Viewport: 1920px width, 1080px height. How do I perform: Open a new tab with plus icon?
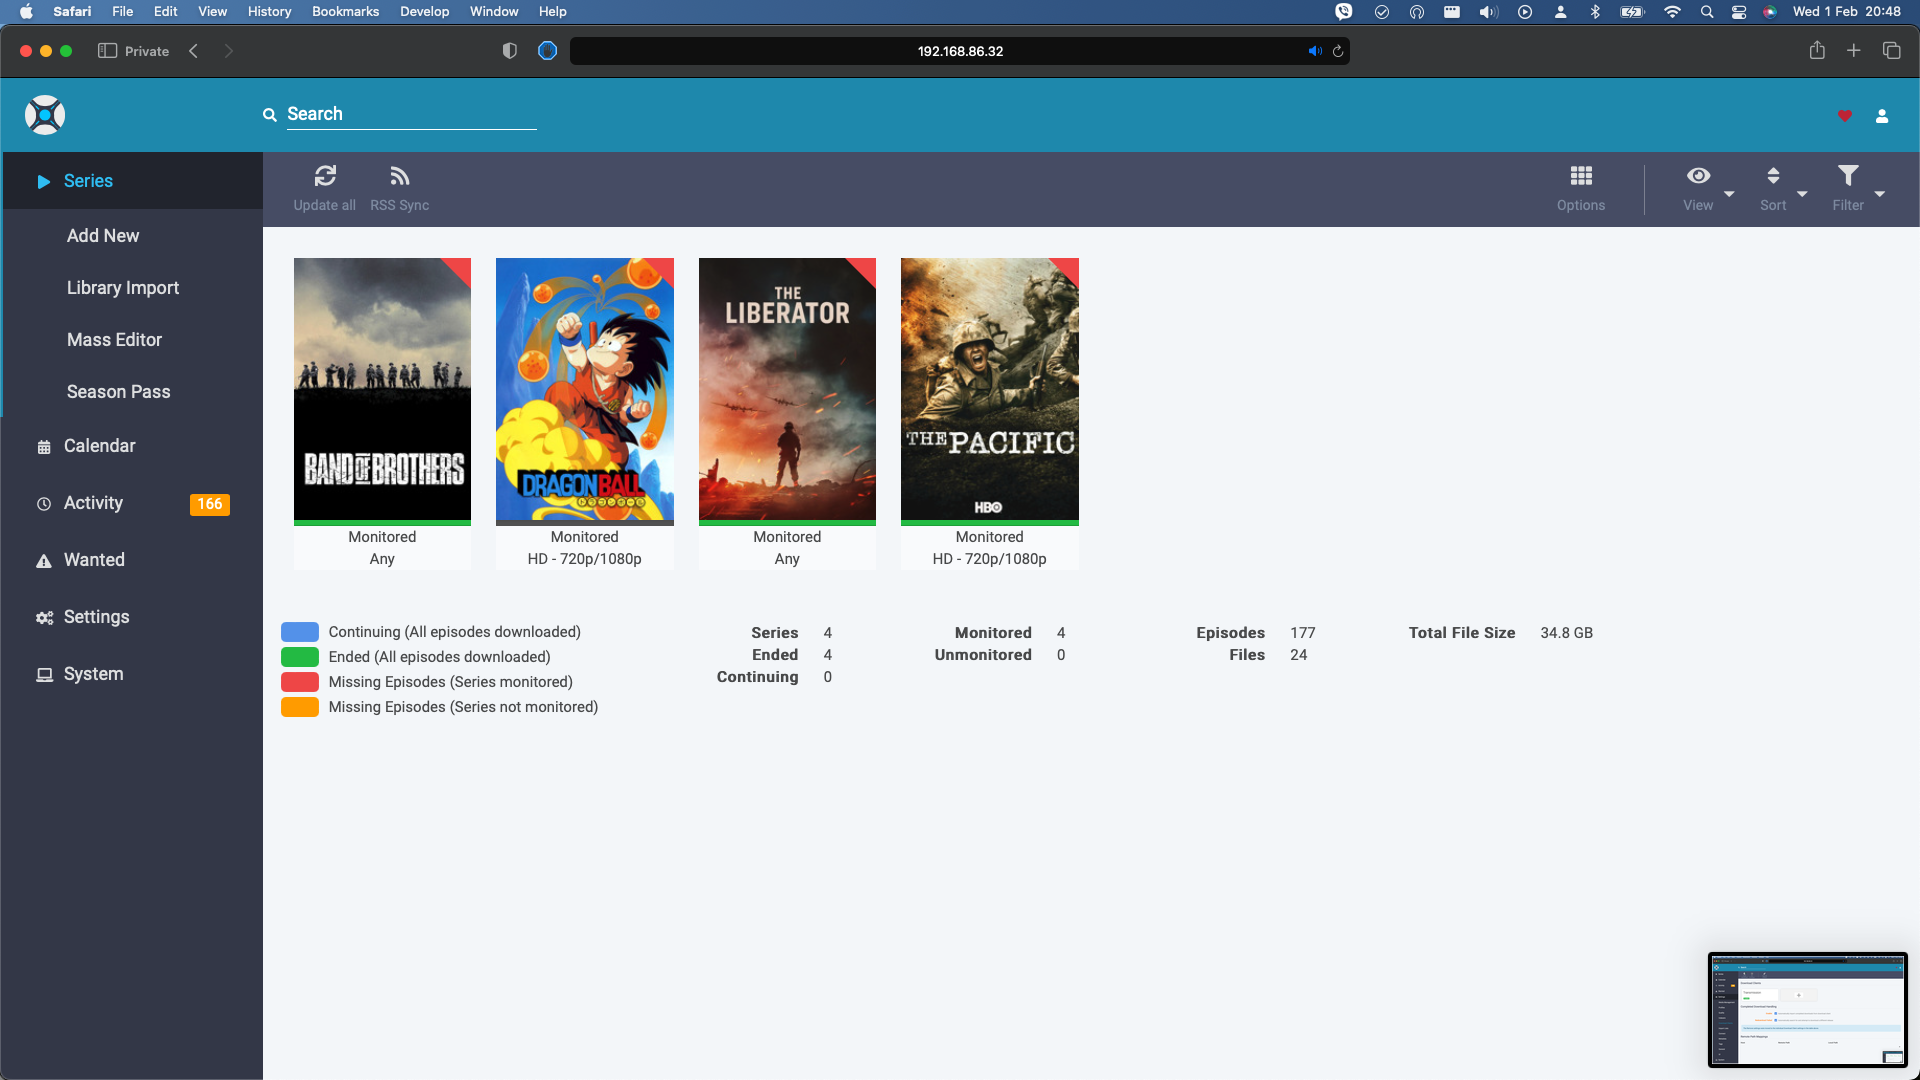tap(1854, 50)
